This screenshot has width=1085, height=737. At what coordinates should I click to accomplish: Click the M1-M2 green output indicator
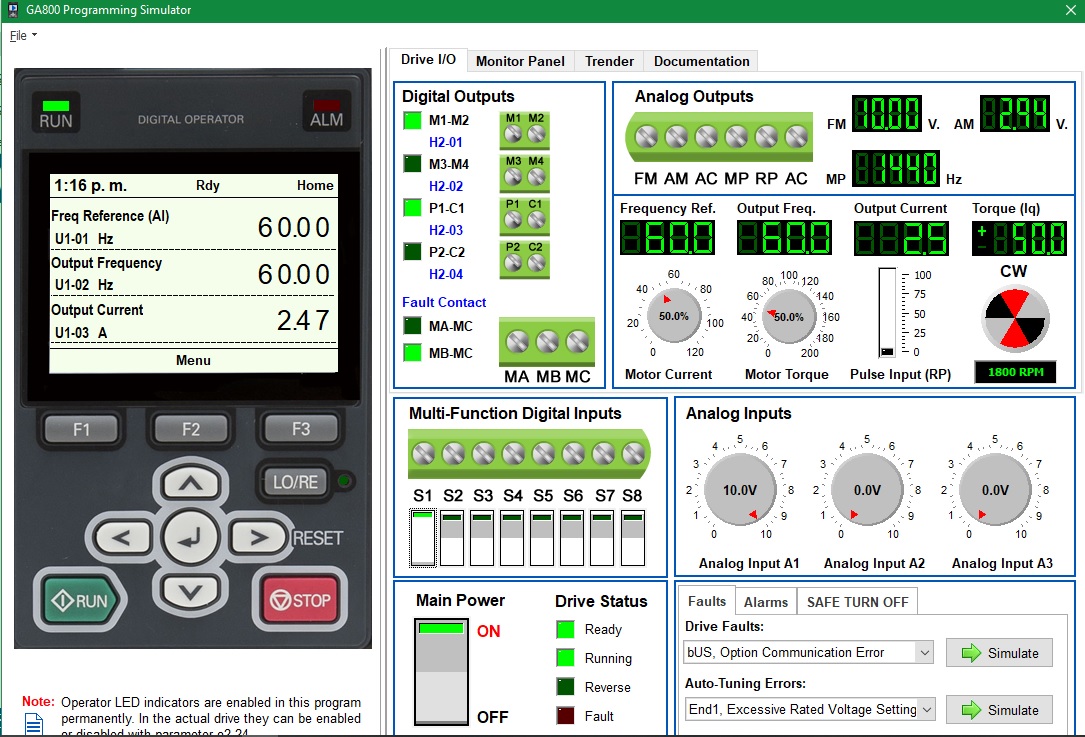[412, 120]
